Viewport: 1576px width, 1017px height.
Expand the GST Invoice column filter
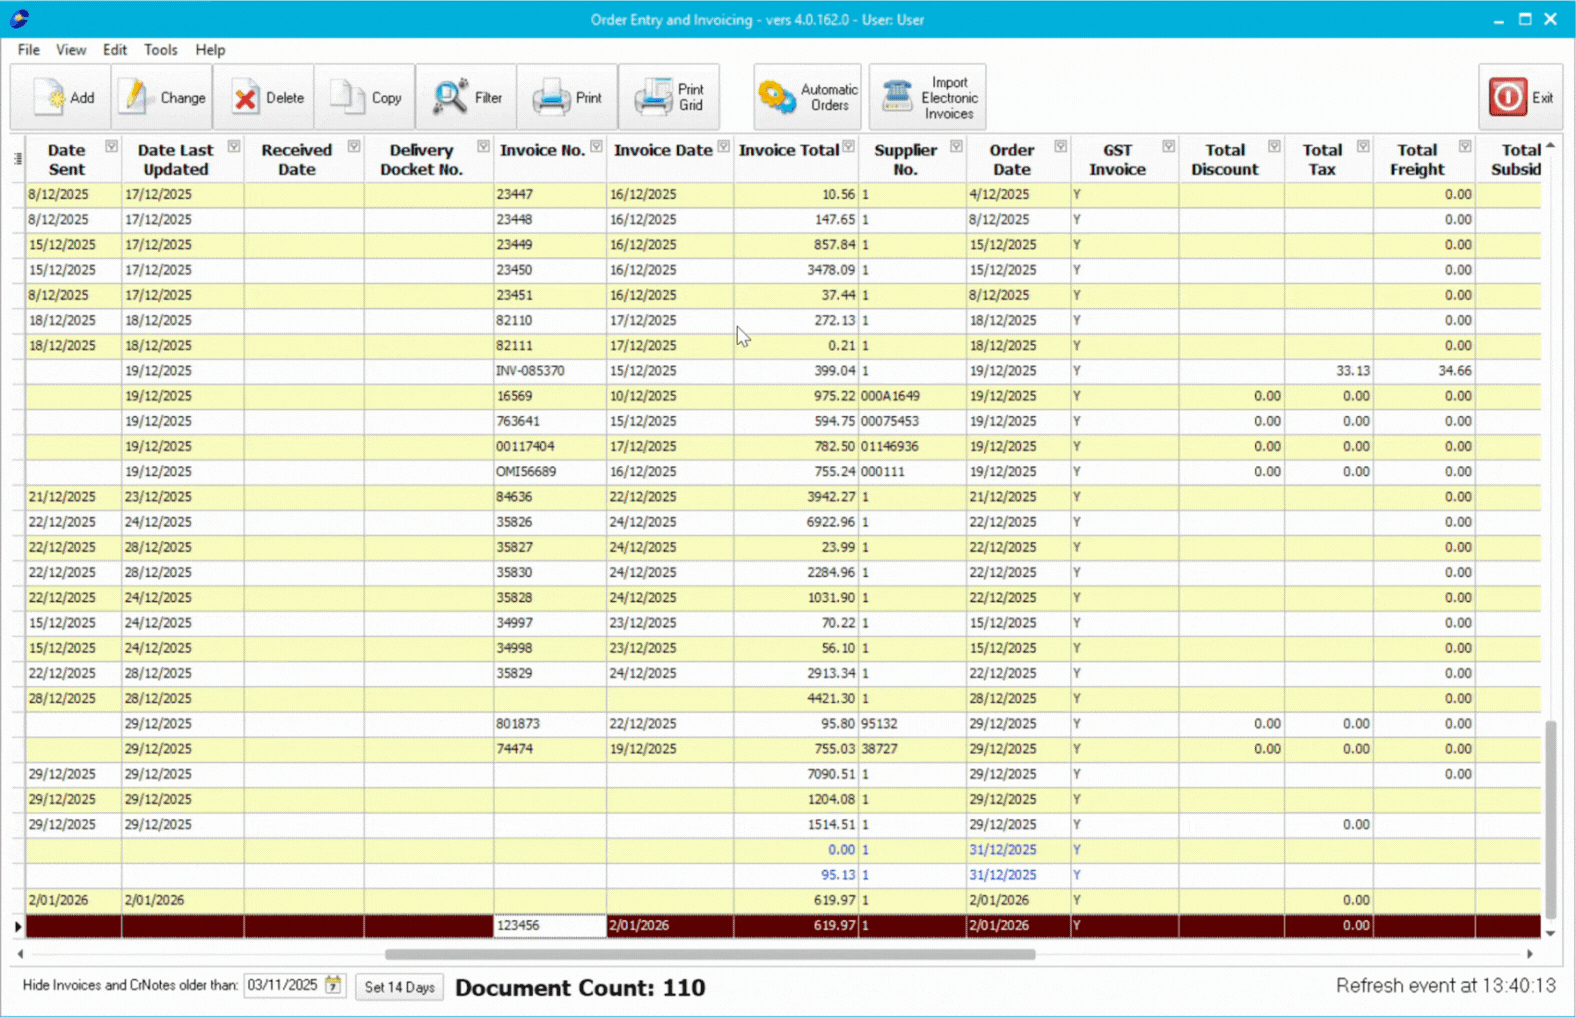(x=1168, y=147)
